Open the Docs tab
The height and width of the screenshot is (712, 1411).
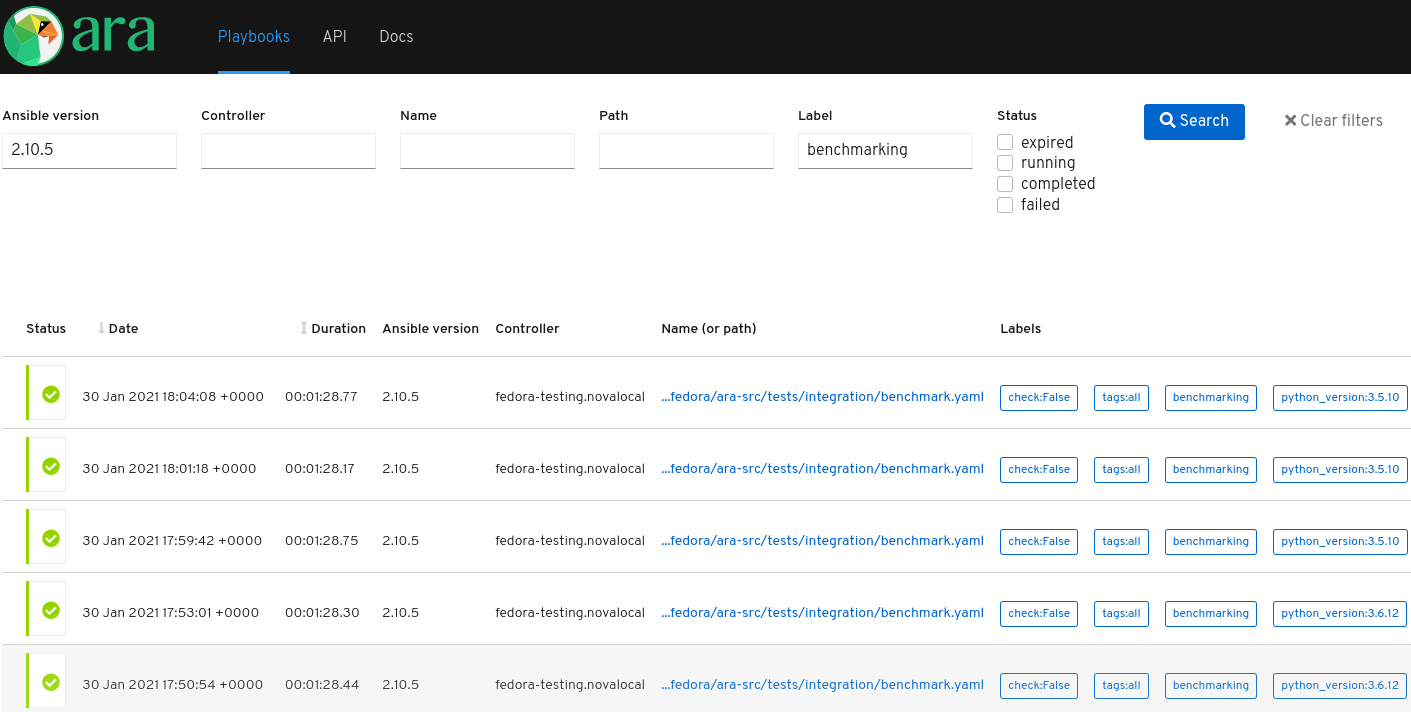tap(395, 36)
